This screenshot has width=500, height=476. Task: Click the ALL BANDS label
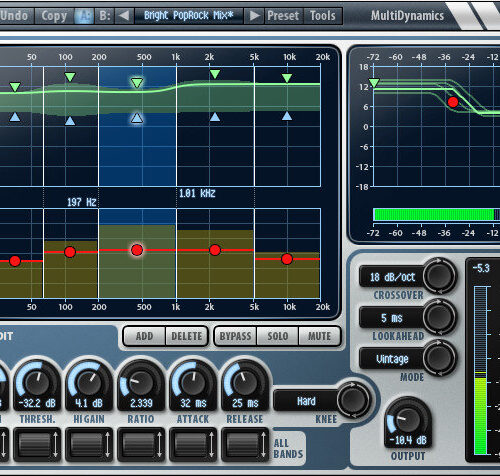[x=288, y=449]
